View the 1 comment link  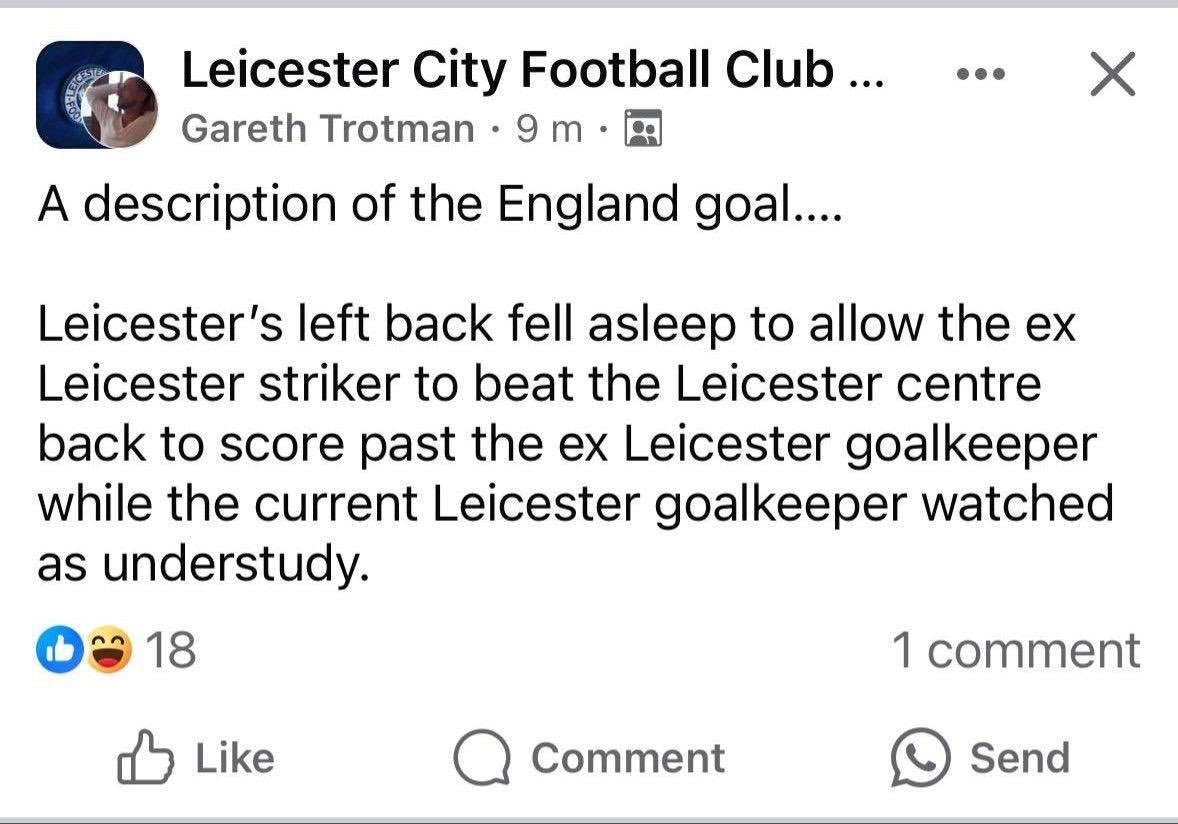1016,650
